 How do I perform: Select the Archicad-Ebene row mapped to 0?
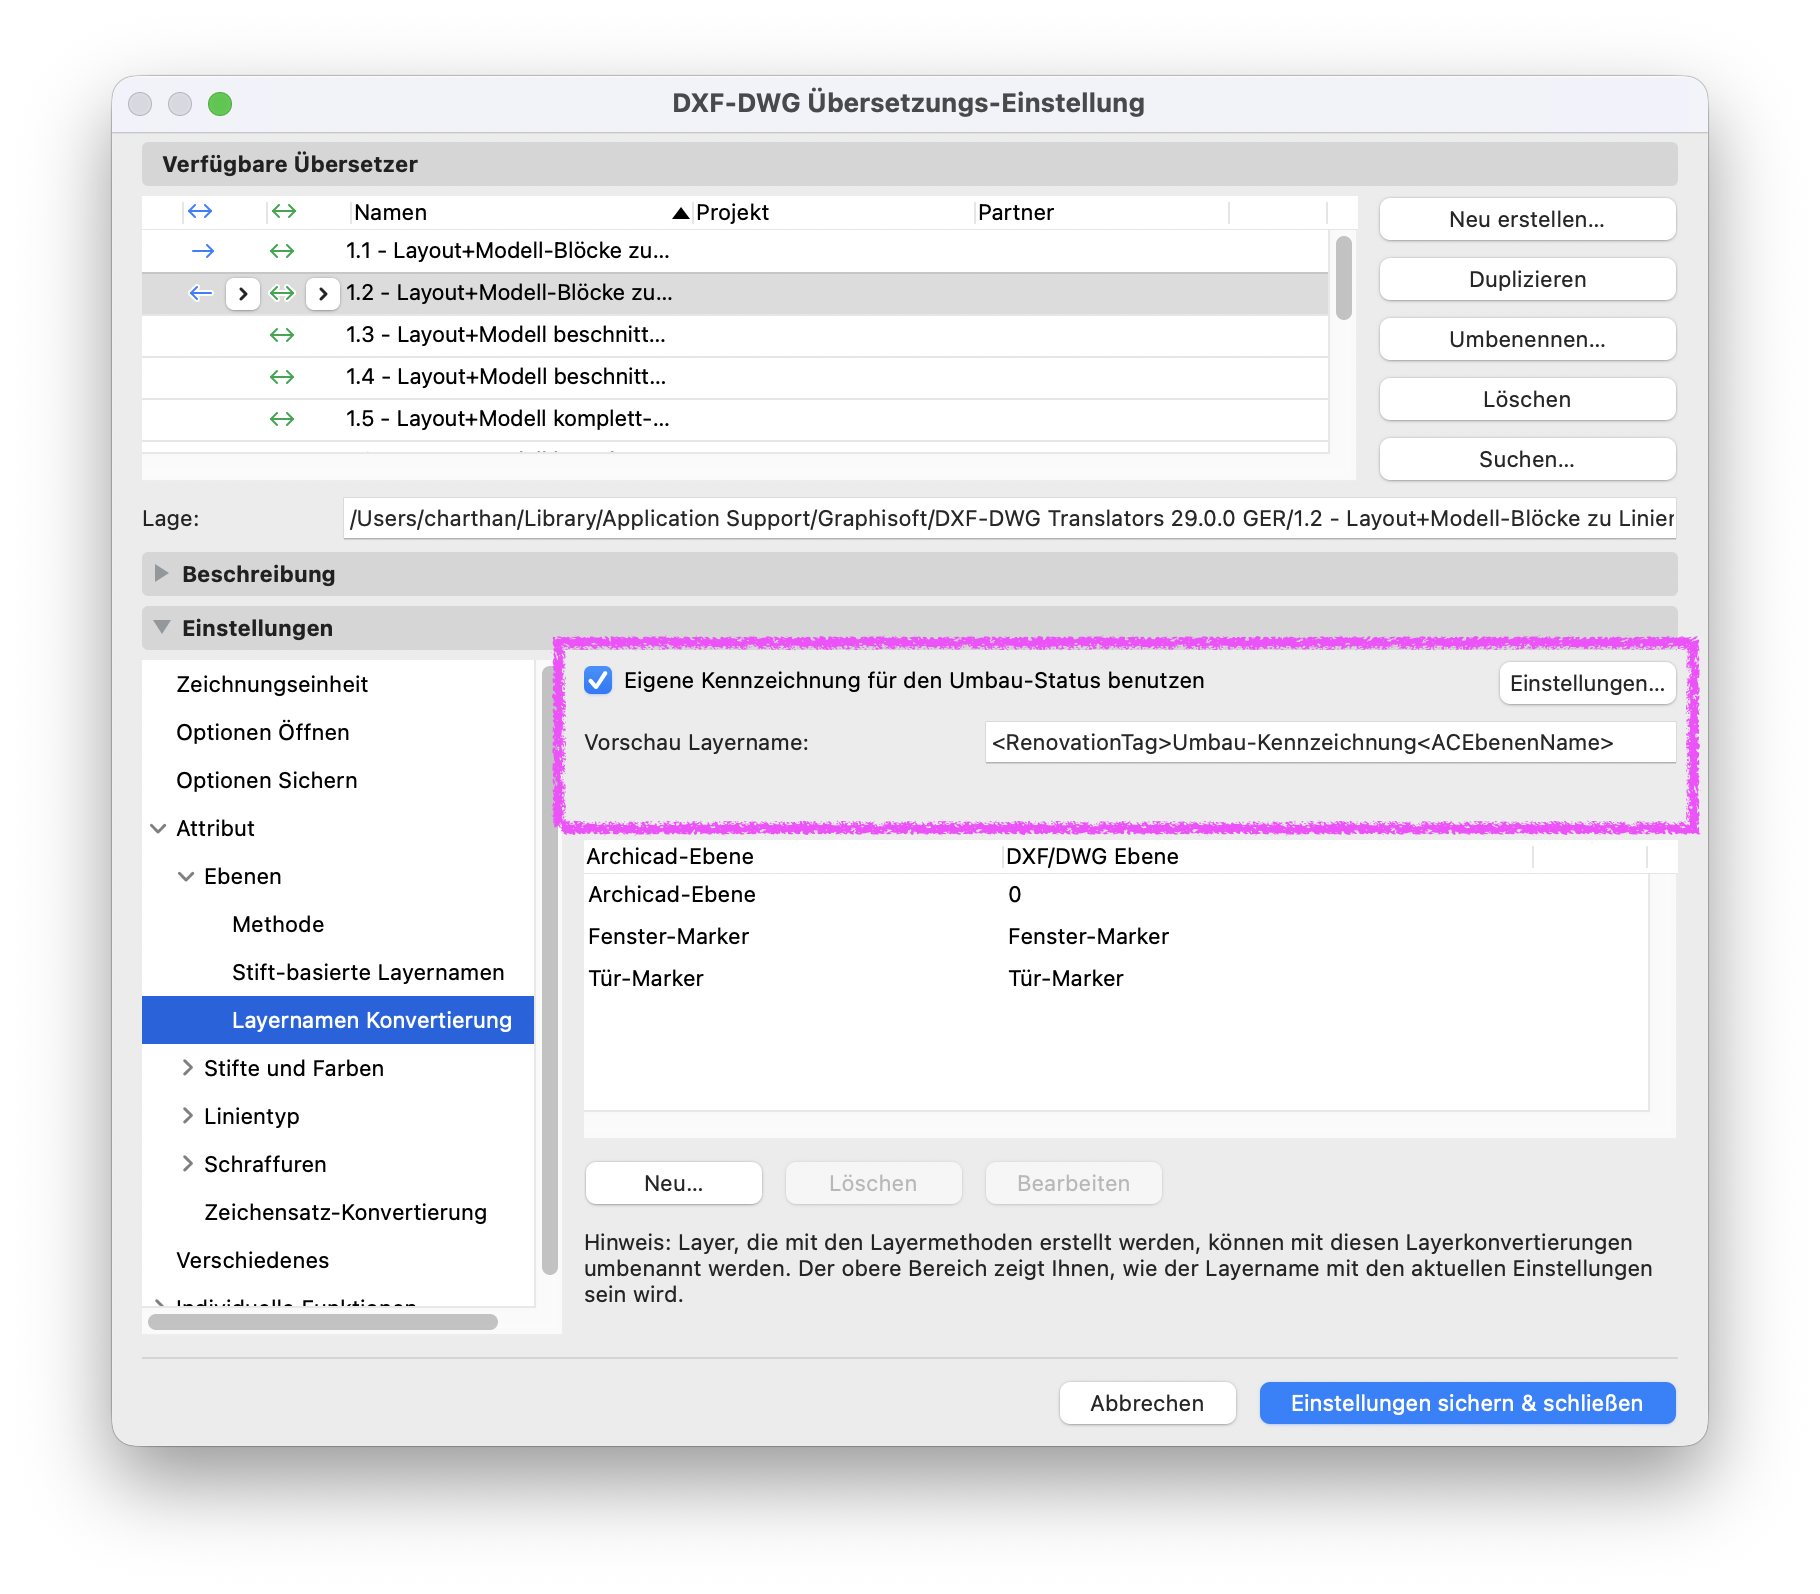pos(1115,895)
